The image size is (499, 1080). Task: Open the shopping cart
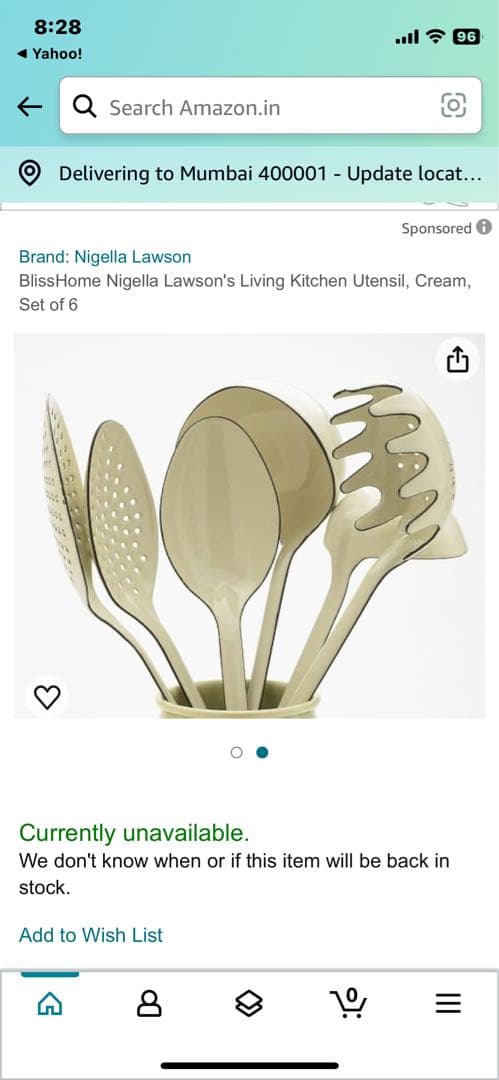pos(348,1004)
